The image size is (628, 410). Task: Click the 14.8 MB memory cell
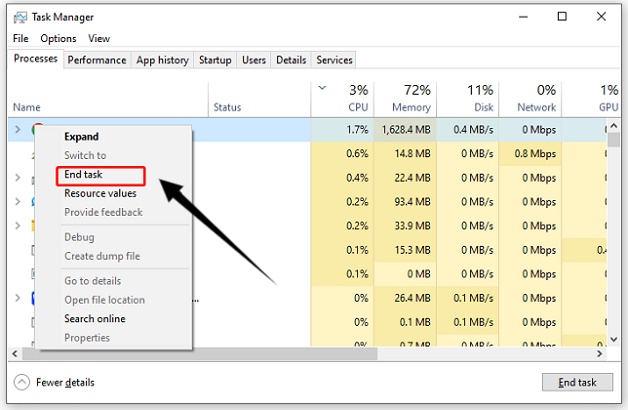405,154
